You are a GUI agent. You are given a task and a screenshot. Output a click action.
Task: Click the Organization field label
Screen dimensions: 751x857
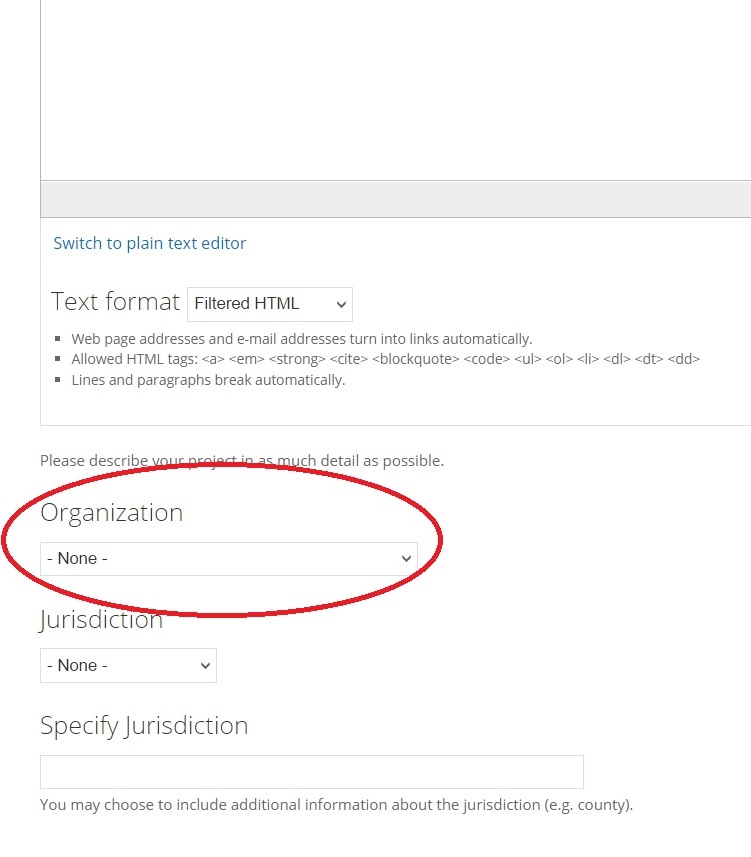pos(112,514)
